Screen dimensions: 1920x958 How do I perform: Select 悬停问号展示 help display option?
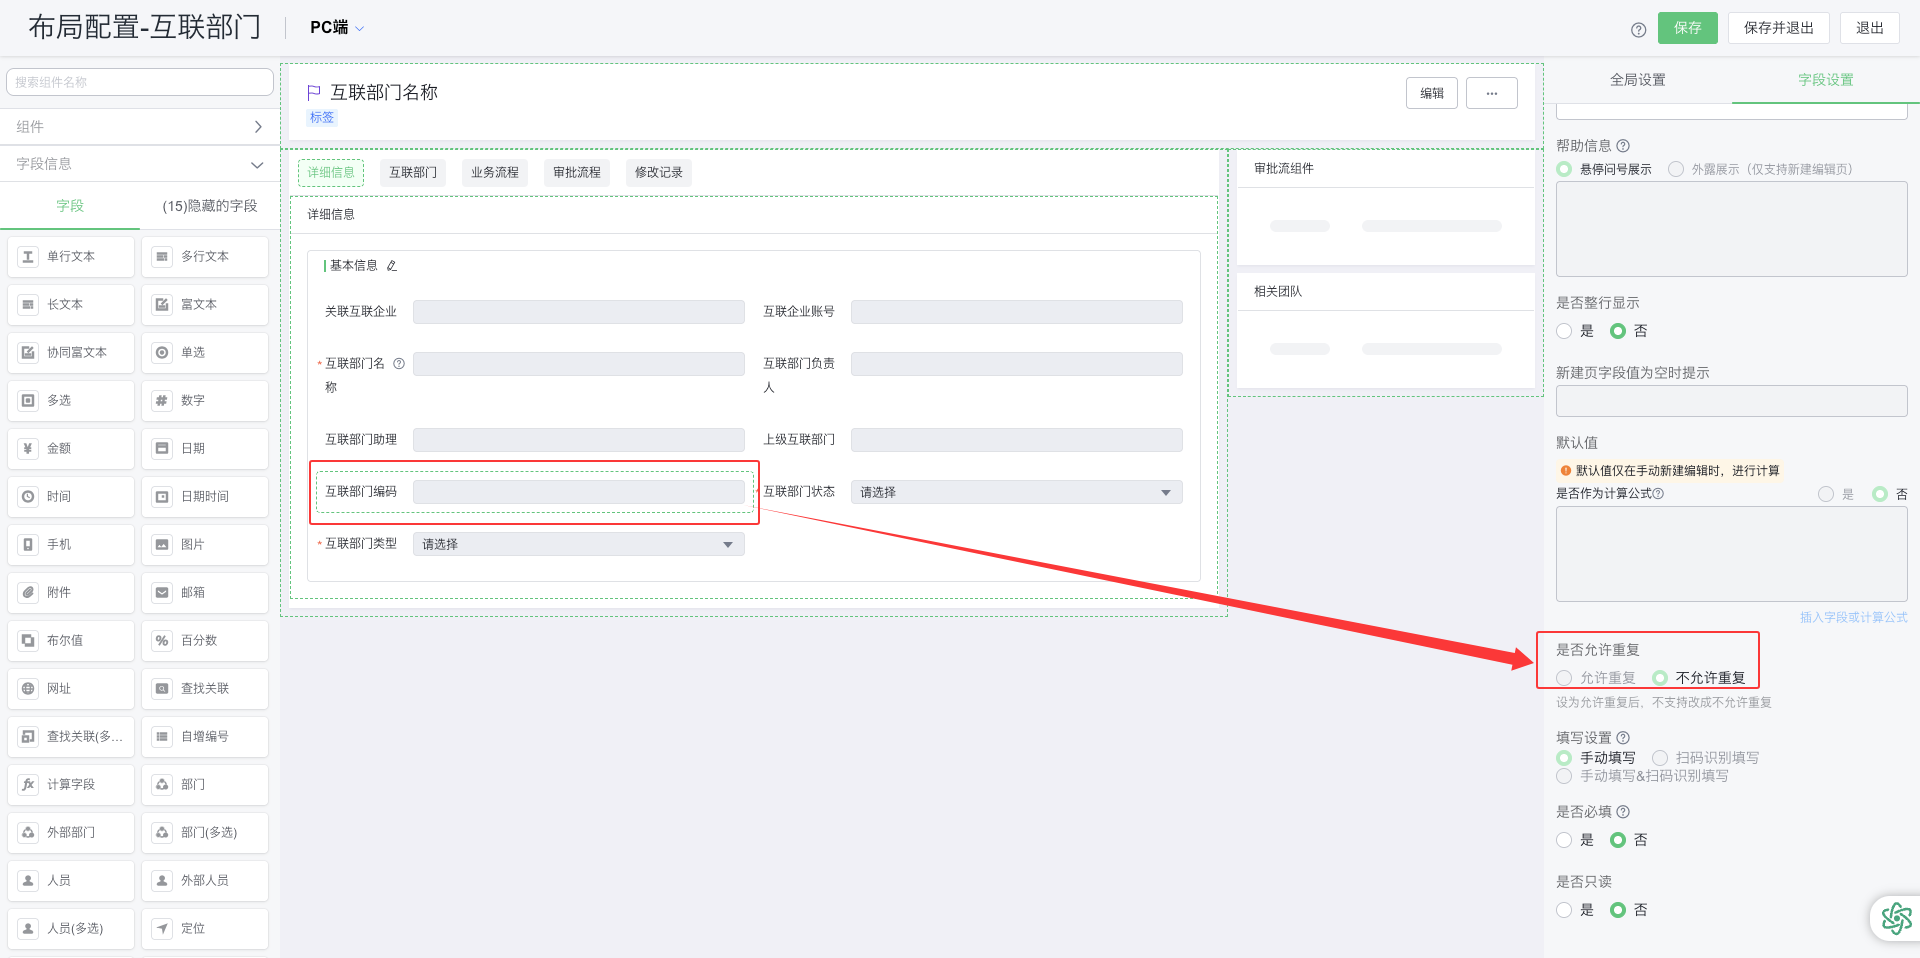click(x=1564, y=170)
